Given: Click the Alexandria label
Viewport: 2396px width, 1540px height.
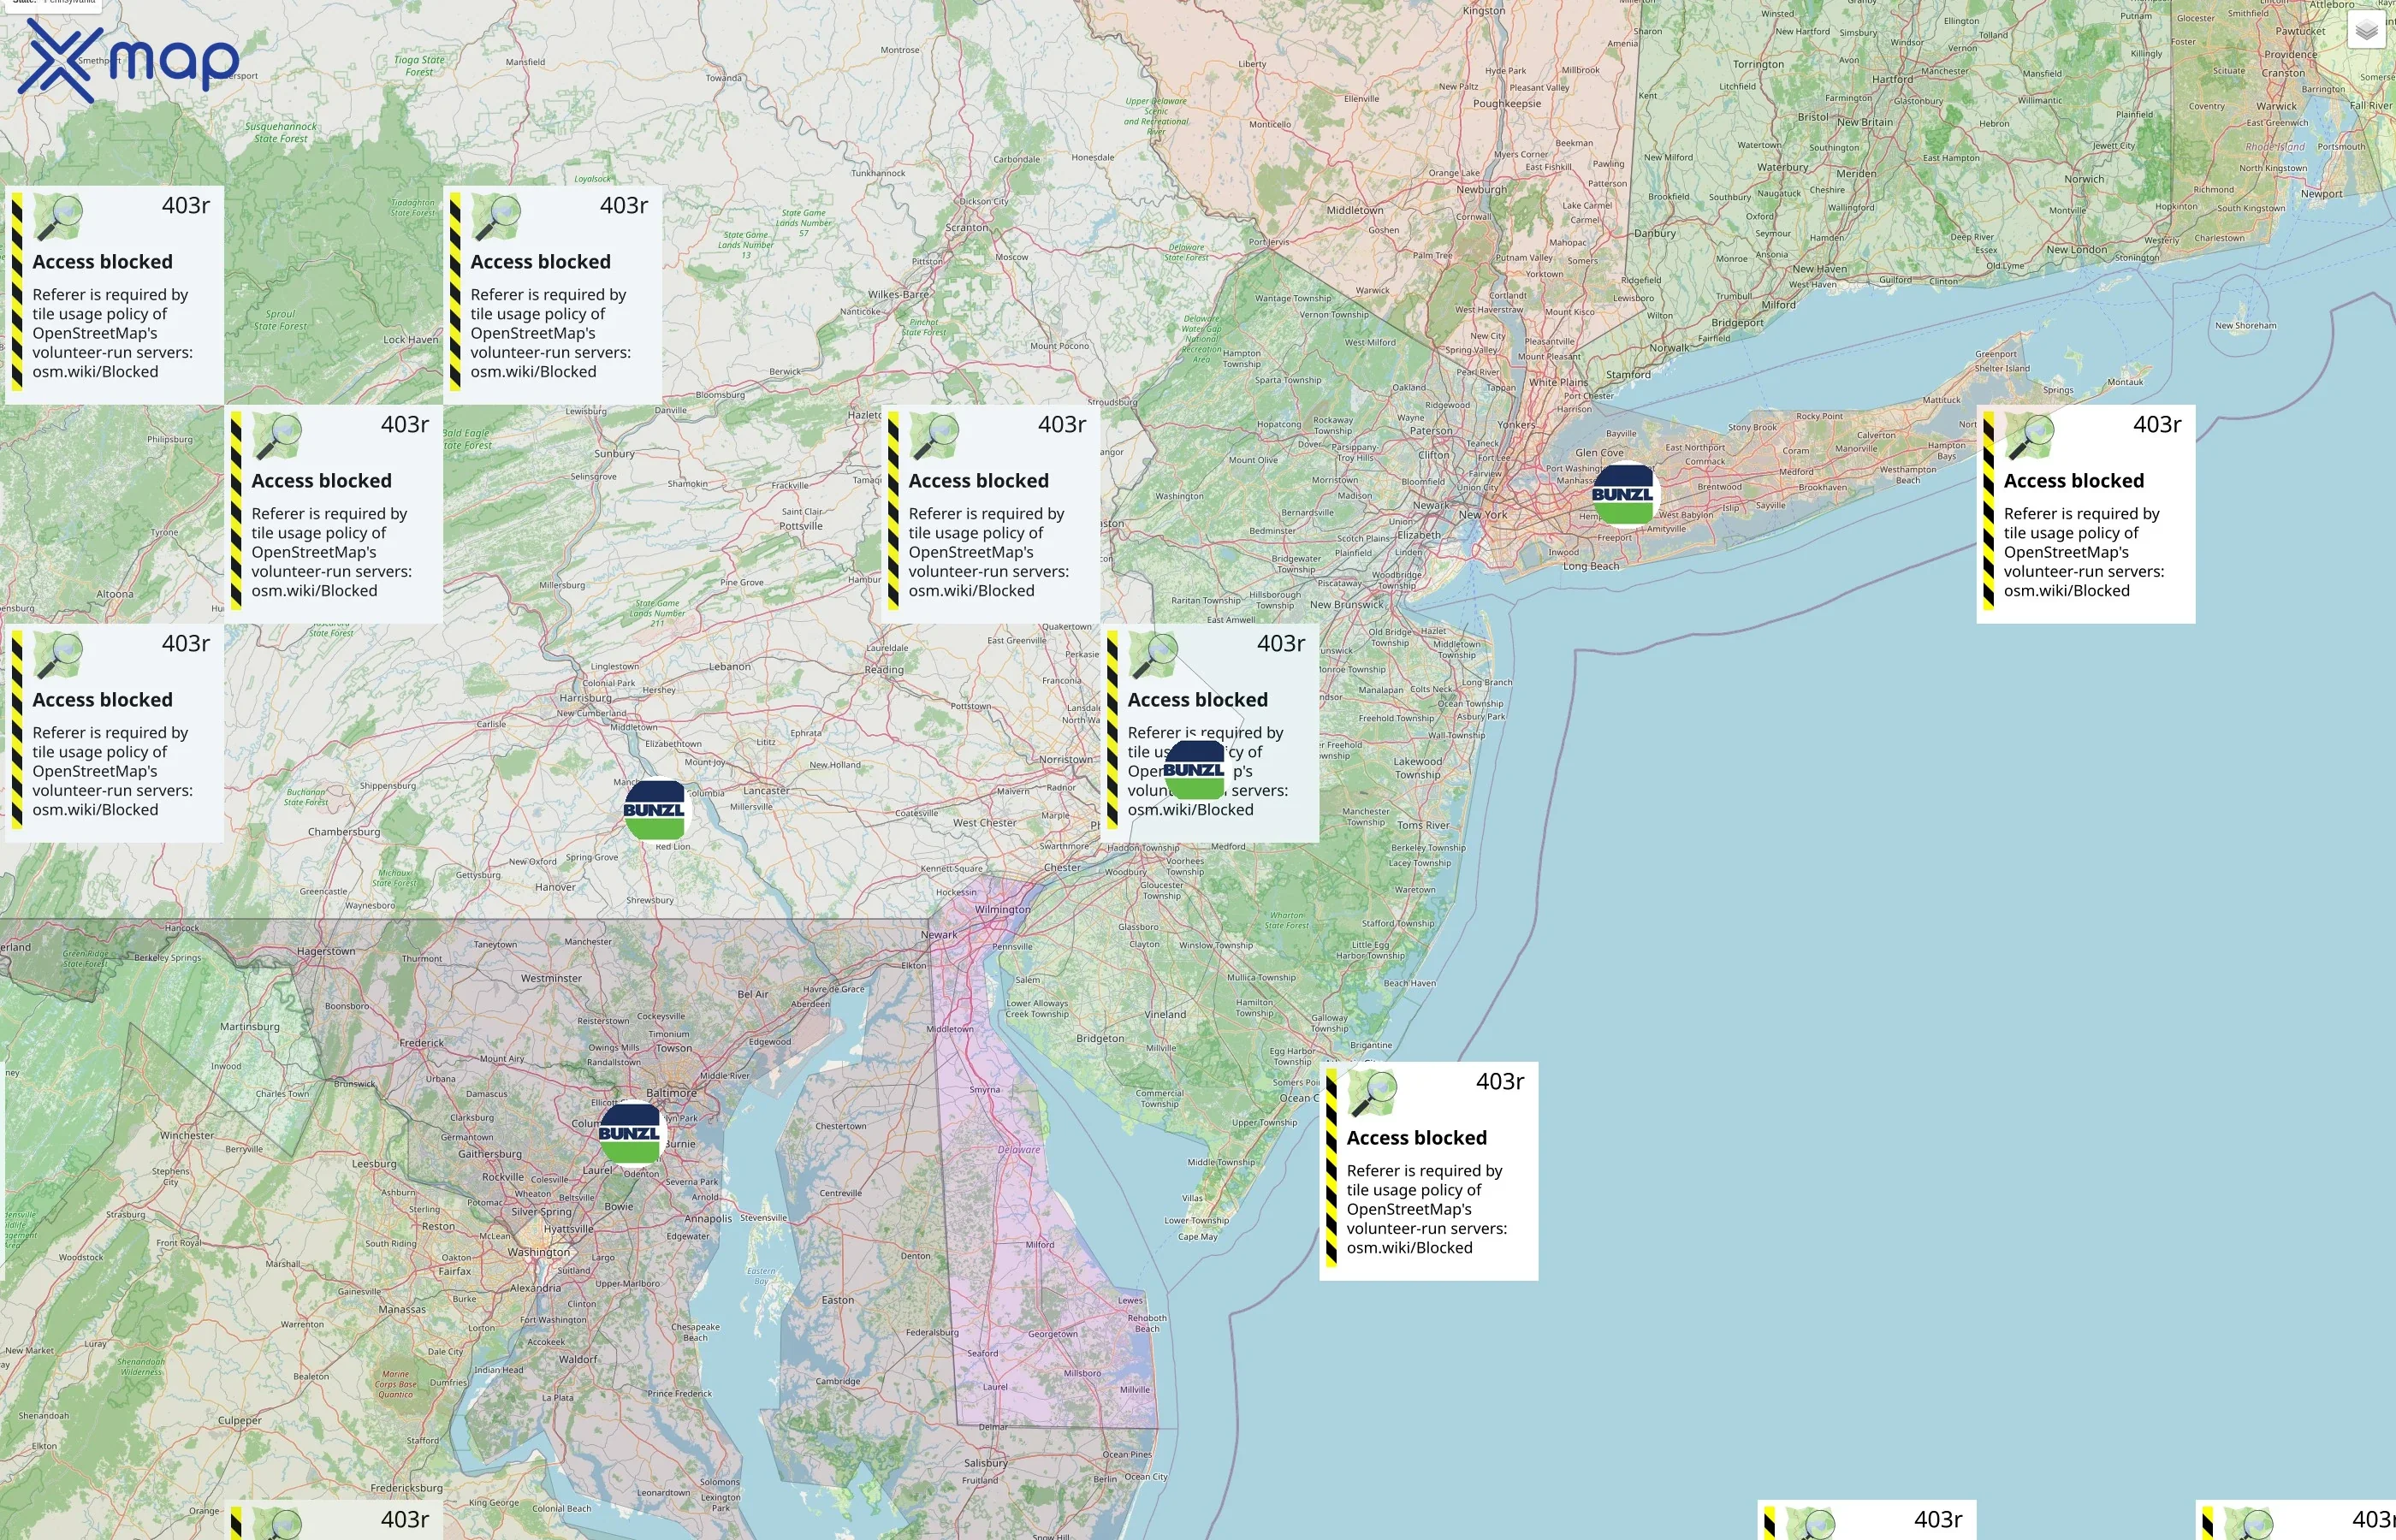Looking at the screenshot, I should coord(536,1288).
